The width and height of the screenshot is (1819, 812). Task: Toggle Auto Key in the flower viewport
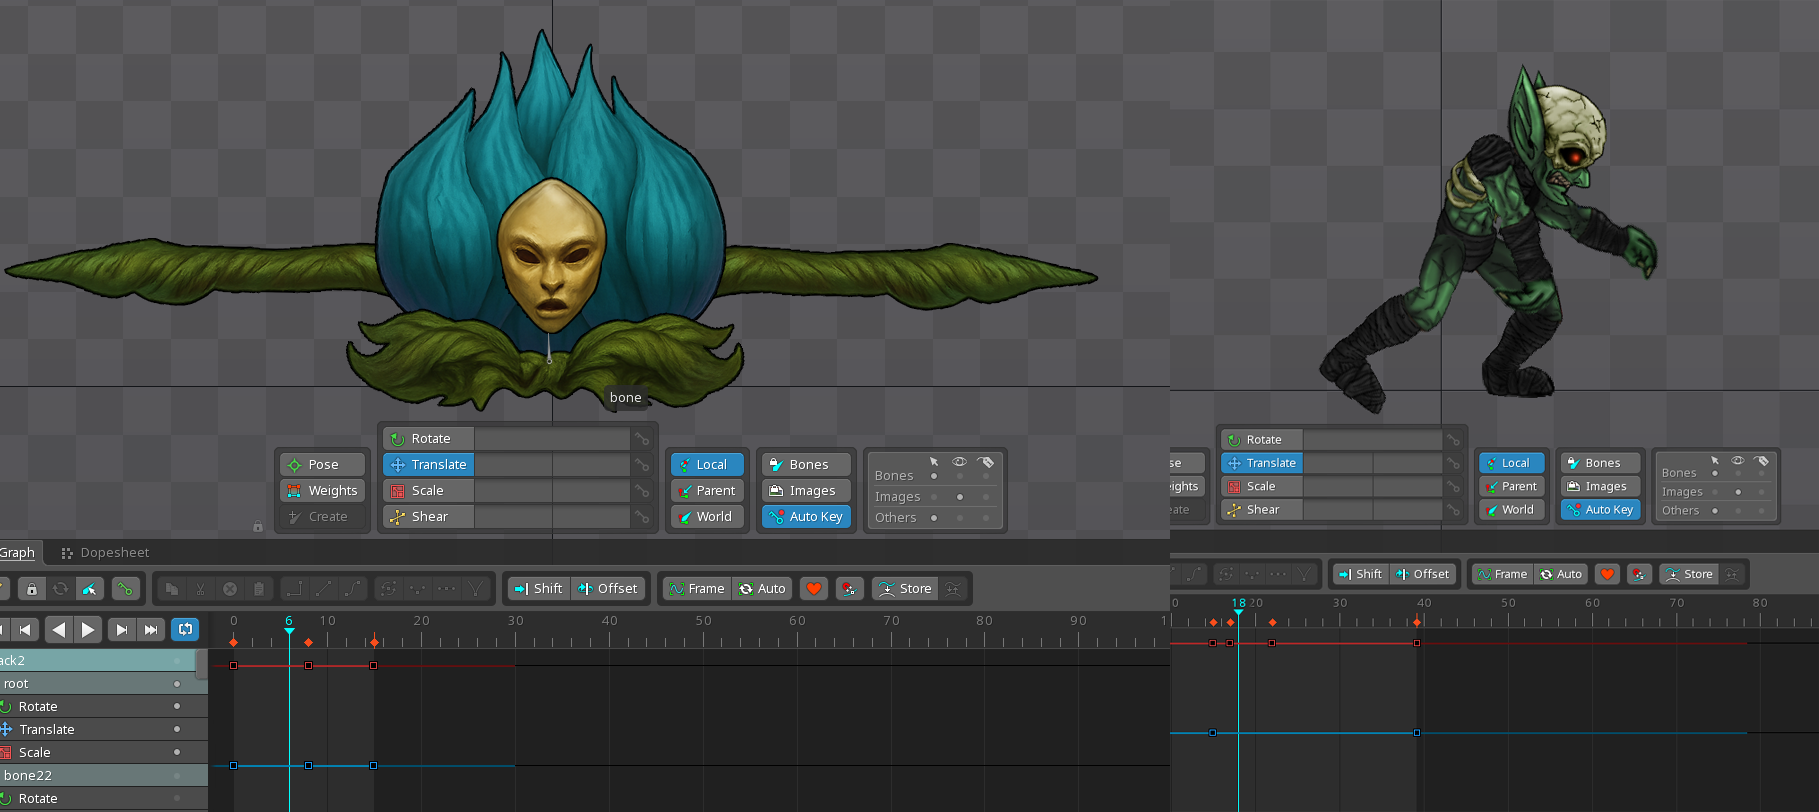806,517
